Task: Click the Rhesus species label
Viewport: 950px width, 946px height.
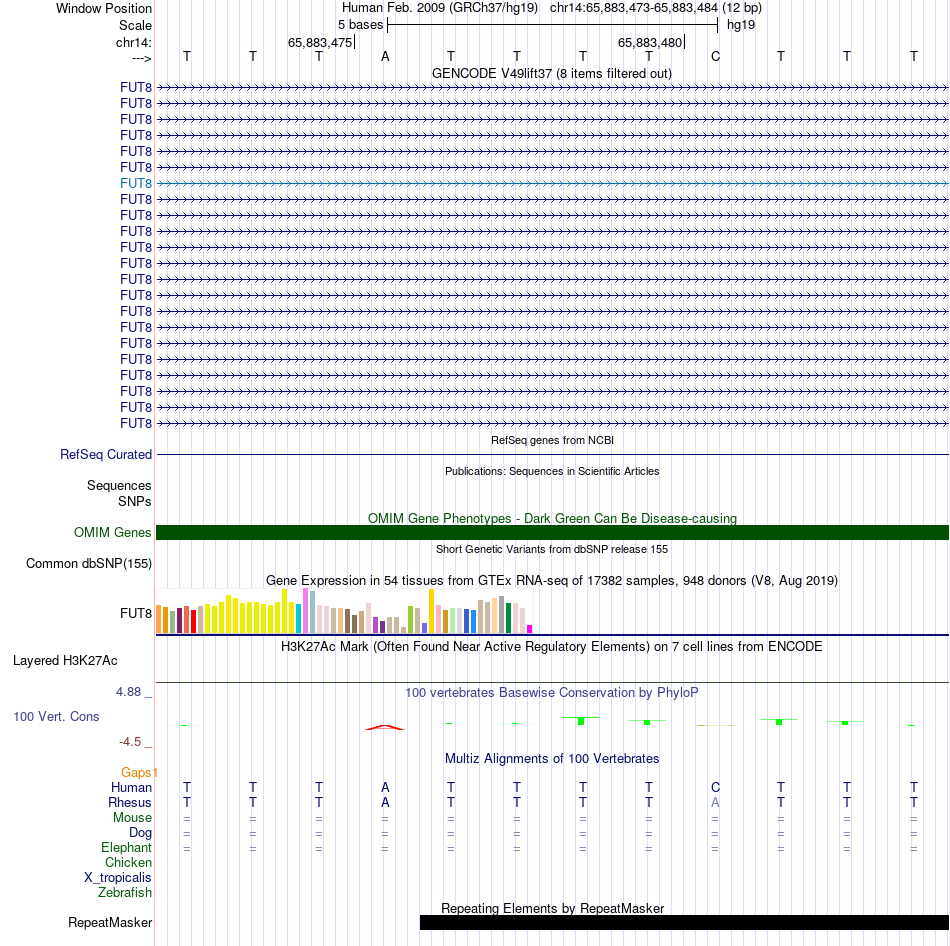Action: [x=130, y=802]
